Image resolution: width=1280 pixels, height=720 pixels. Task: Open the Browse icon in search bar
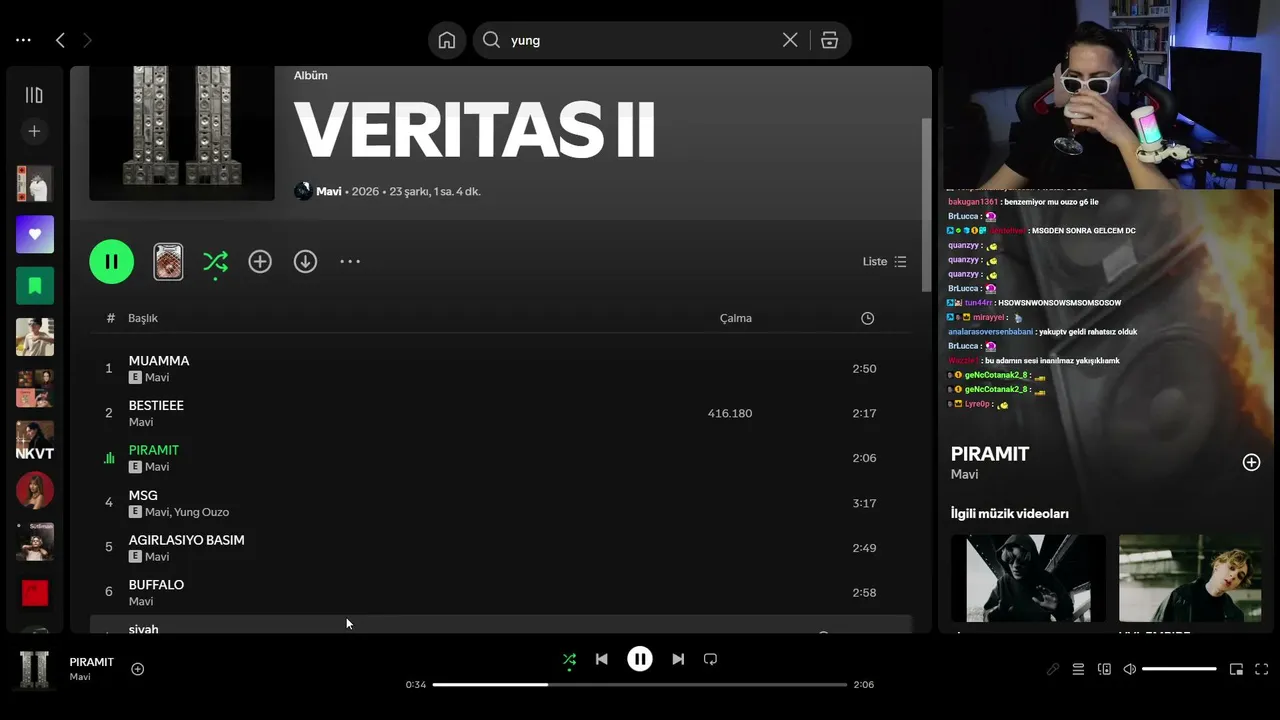pyautogui.click(x=829, y=40)
